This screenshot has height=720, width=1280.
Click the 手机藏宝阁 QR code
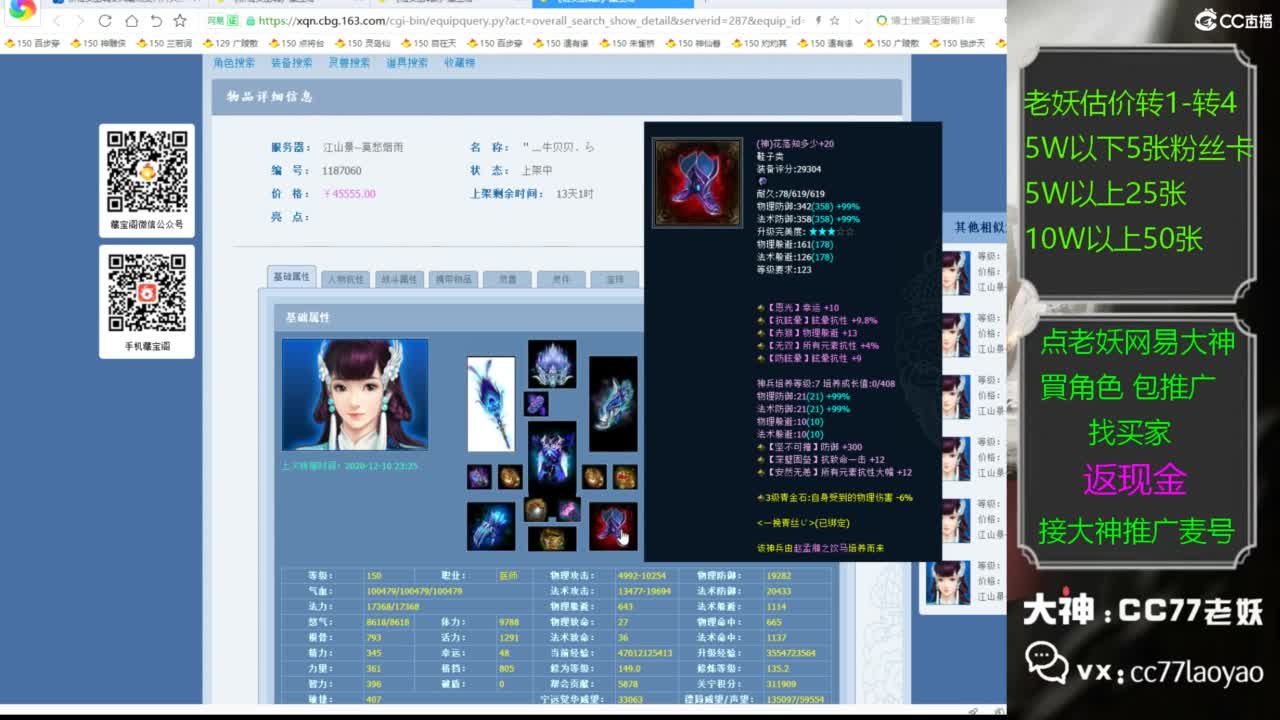coord(147,294)
